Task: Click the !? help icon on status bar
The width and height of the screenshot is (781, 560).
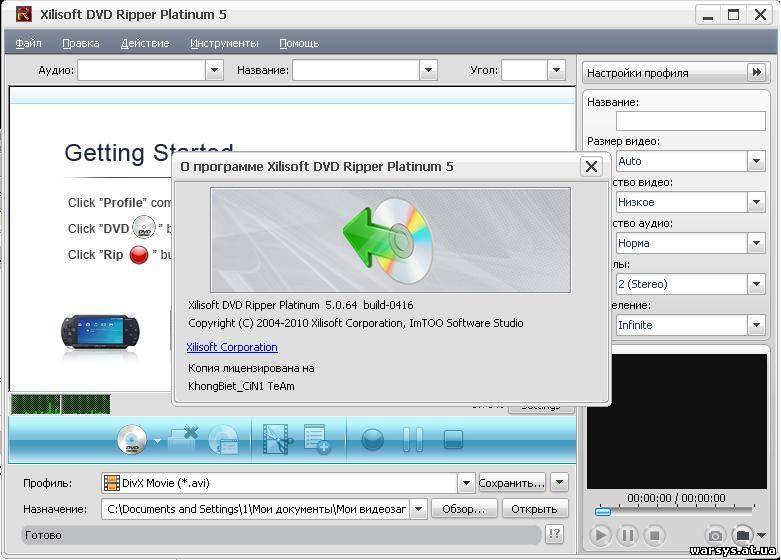Action: [x=554, y=534]
